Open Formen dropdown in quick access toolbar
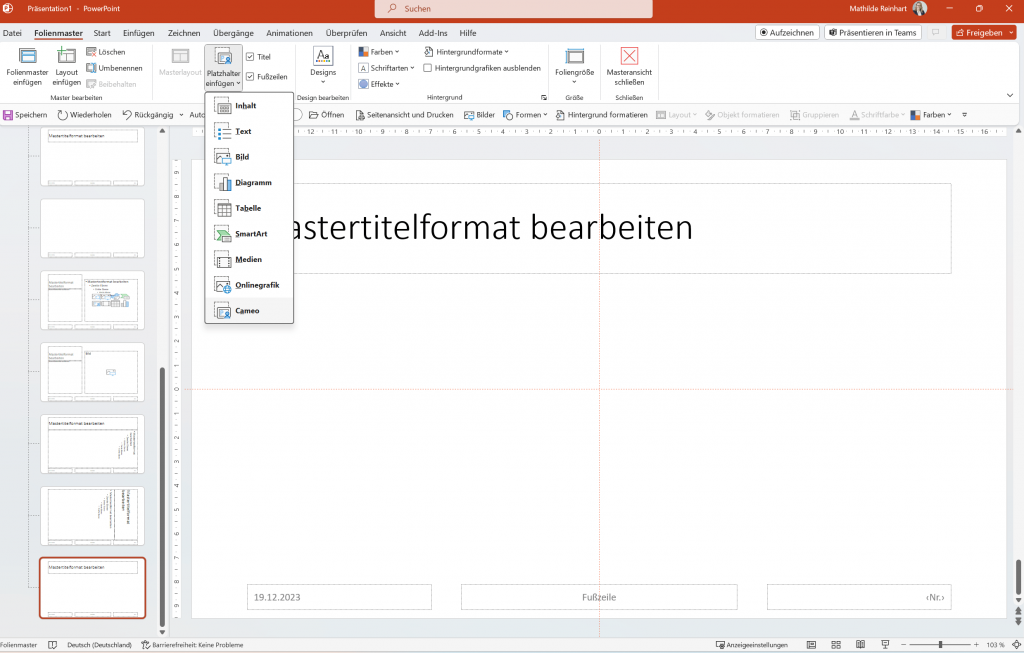 (x=525, y=115)
